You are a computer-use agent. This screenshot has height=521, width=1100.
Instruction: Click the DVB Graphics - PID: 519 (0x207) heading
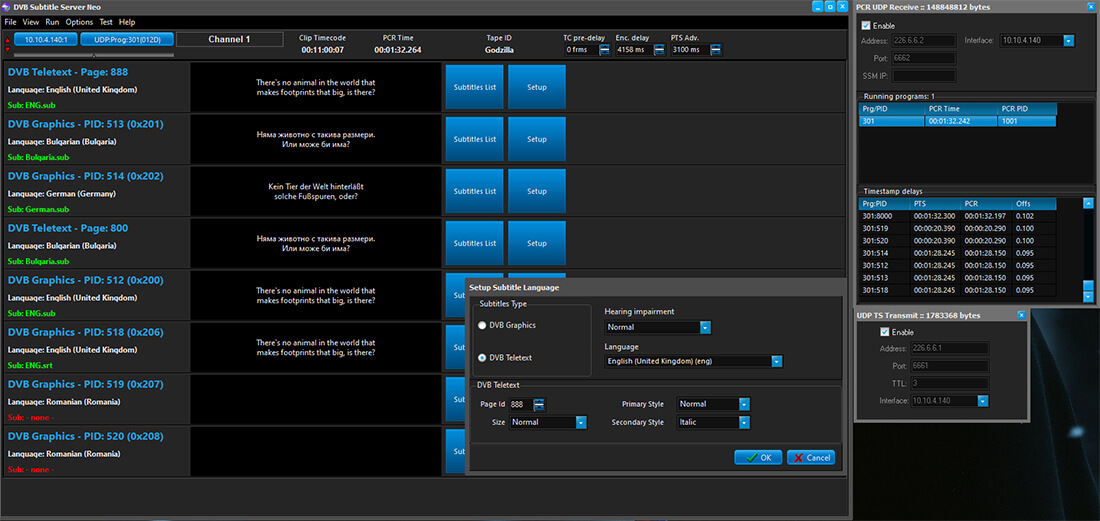coord(86,384)
